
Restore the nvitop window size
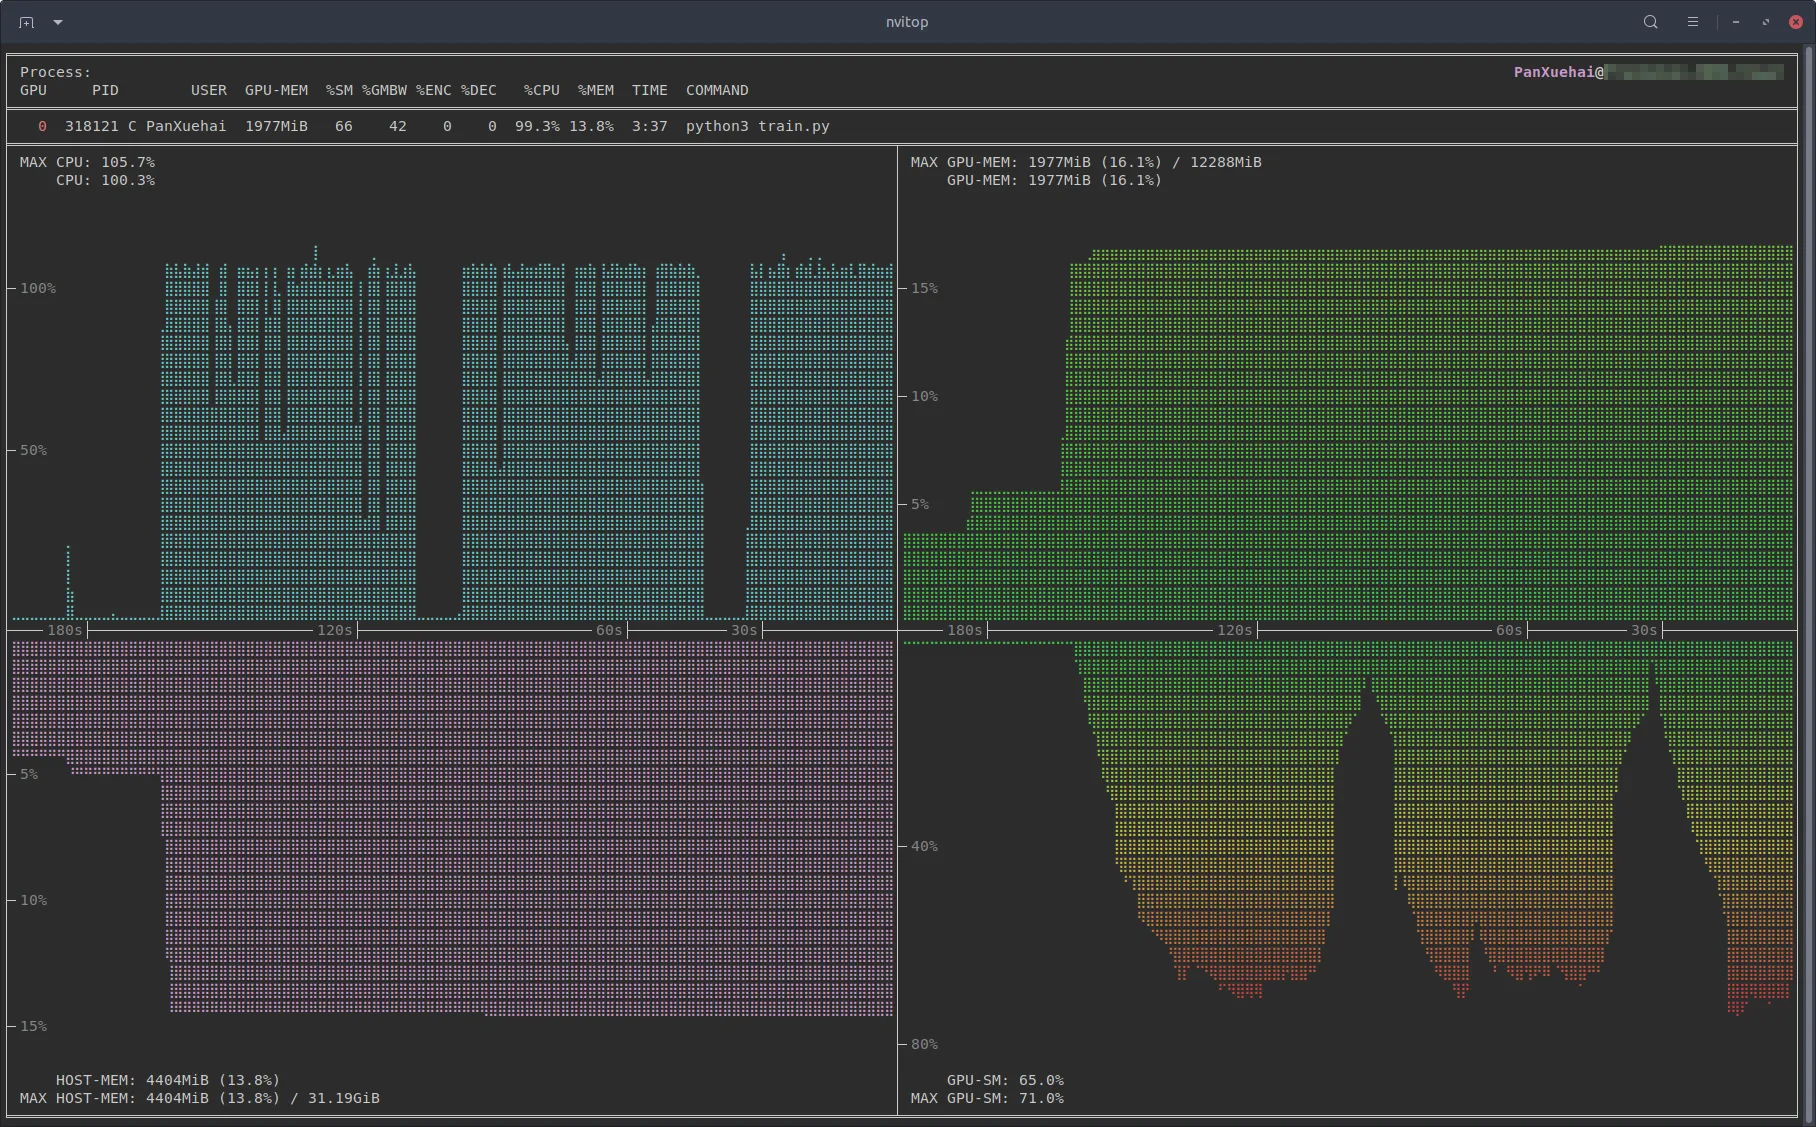1765,22
